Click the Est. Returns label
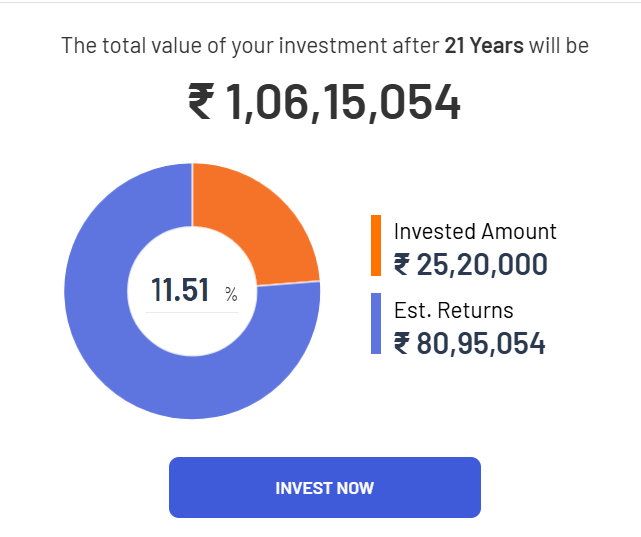Viewport: 641px width, 537px height. tap(453, 310)
